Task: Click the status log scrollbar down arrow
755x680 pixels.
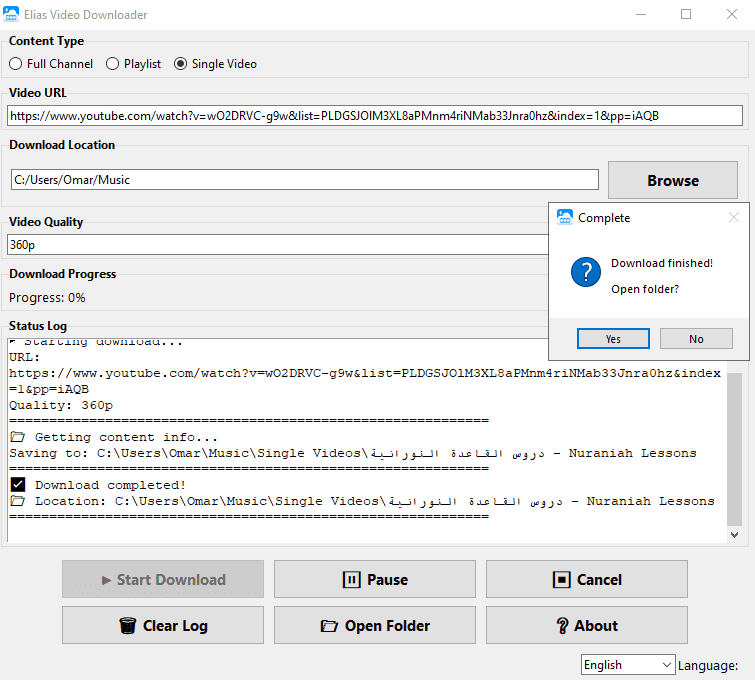Action: 735,535
